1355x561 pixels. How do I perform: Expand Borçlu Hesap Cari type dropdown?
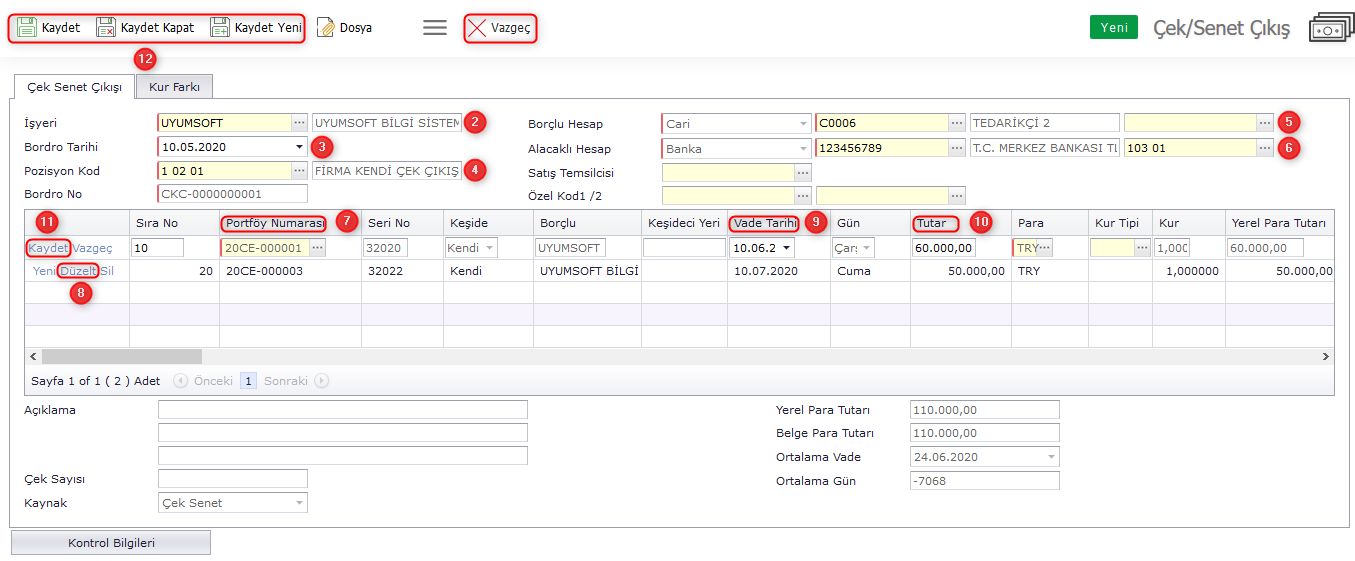coord(803,124)
